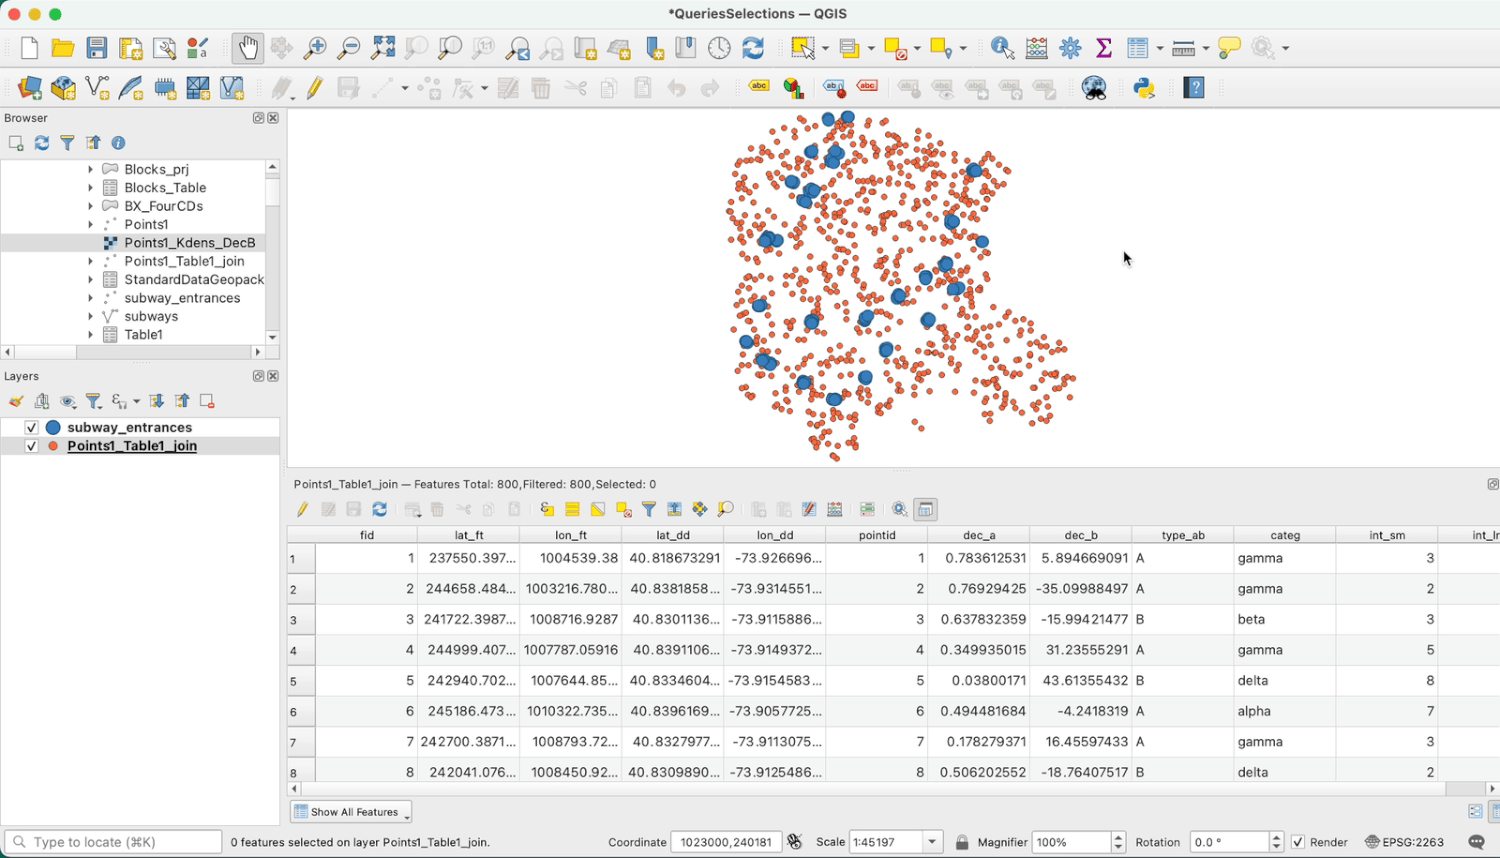Image resolution: width=1500 pixels, height=858 pixels.
Task: Launch the Statistical Summary panel
Action: 1103,47
